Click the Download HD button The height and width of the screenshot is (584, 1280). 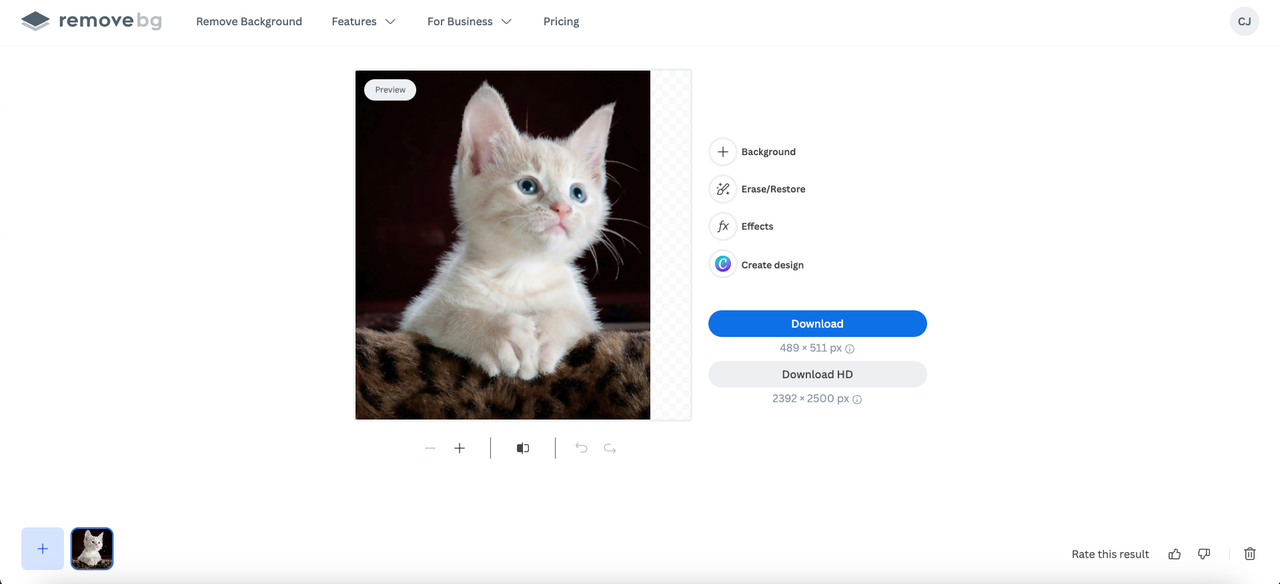pyautogui.click(x=817, y=374)
